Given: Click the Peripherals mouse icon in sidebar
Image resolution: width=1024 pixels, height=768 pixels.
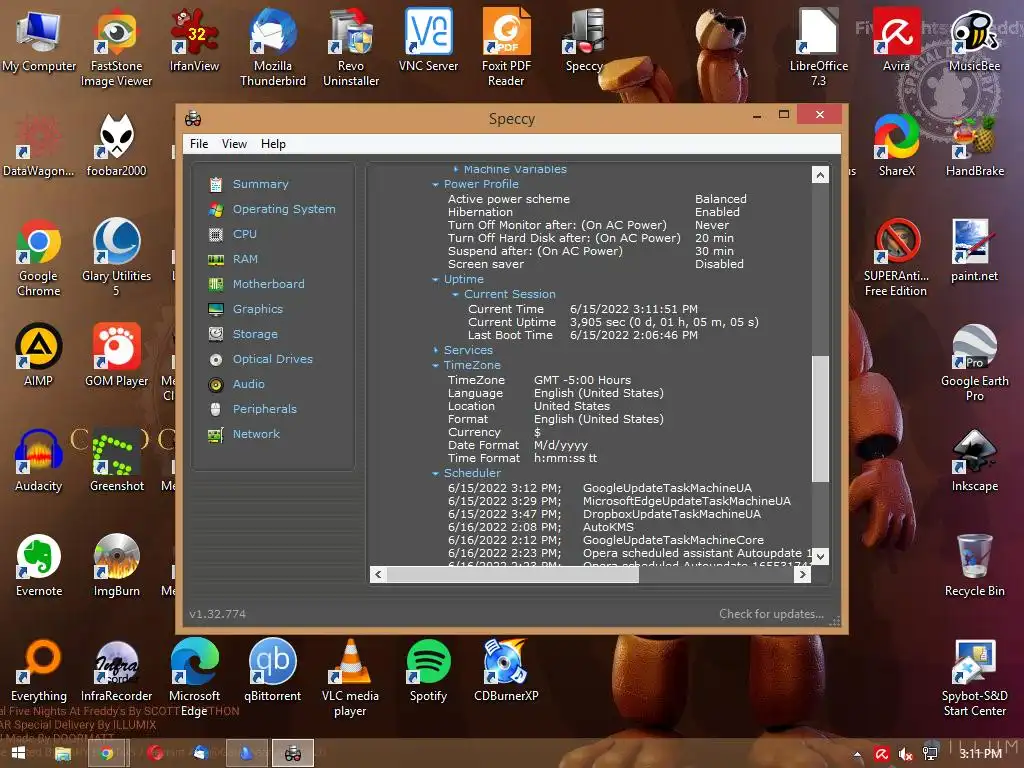Looking at the screenshot, I should tap(216, 409).
